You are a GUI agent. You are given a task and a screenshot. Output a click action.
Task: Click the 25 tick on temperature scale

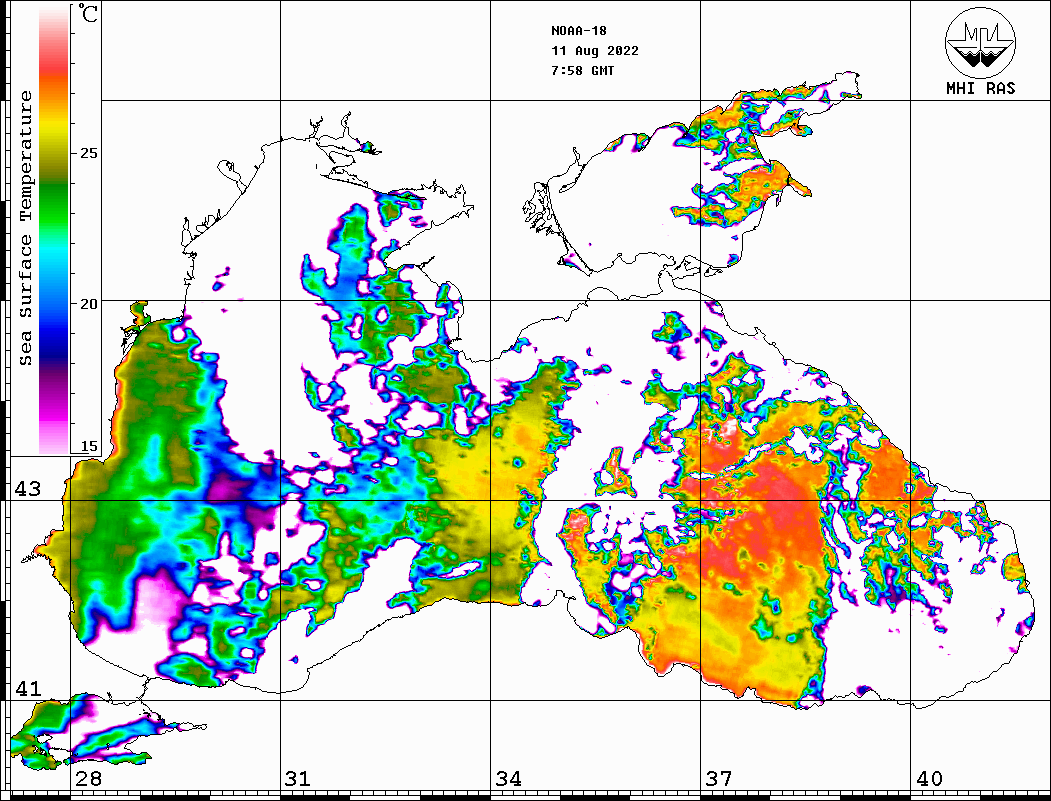88,153
